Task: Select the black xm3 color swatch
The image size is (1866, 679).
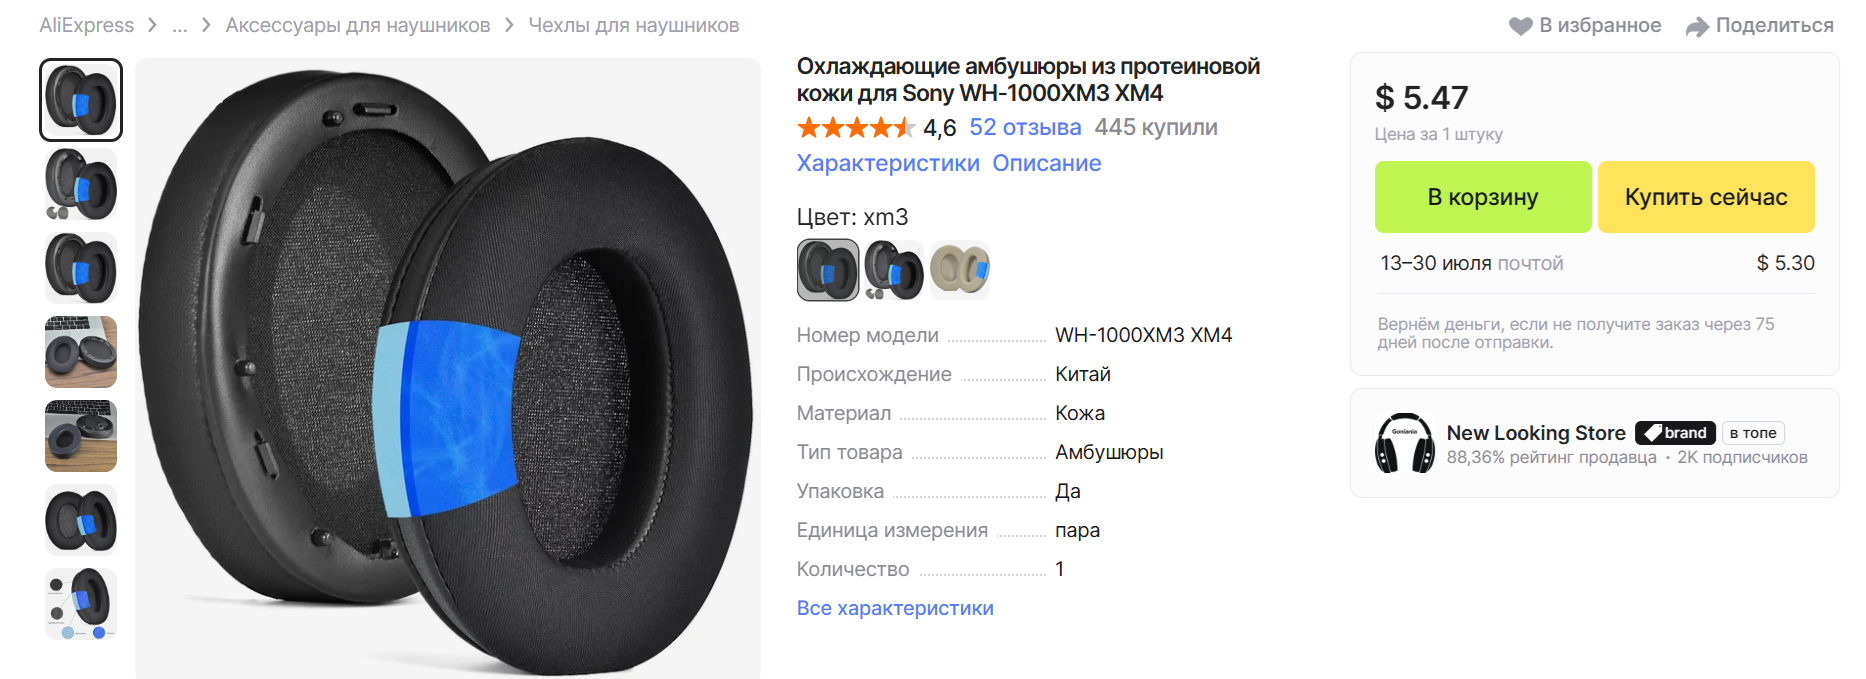Action: 828,270
